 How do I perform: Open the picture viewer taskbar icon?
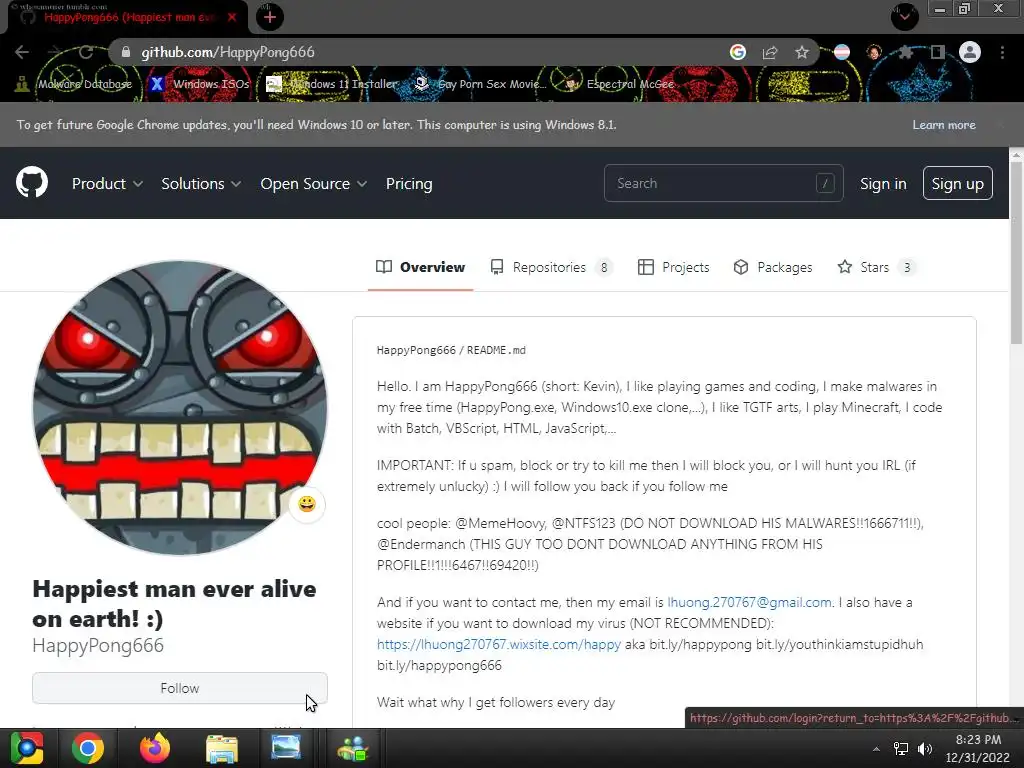point(286,748)
